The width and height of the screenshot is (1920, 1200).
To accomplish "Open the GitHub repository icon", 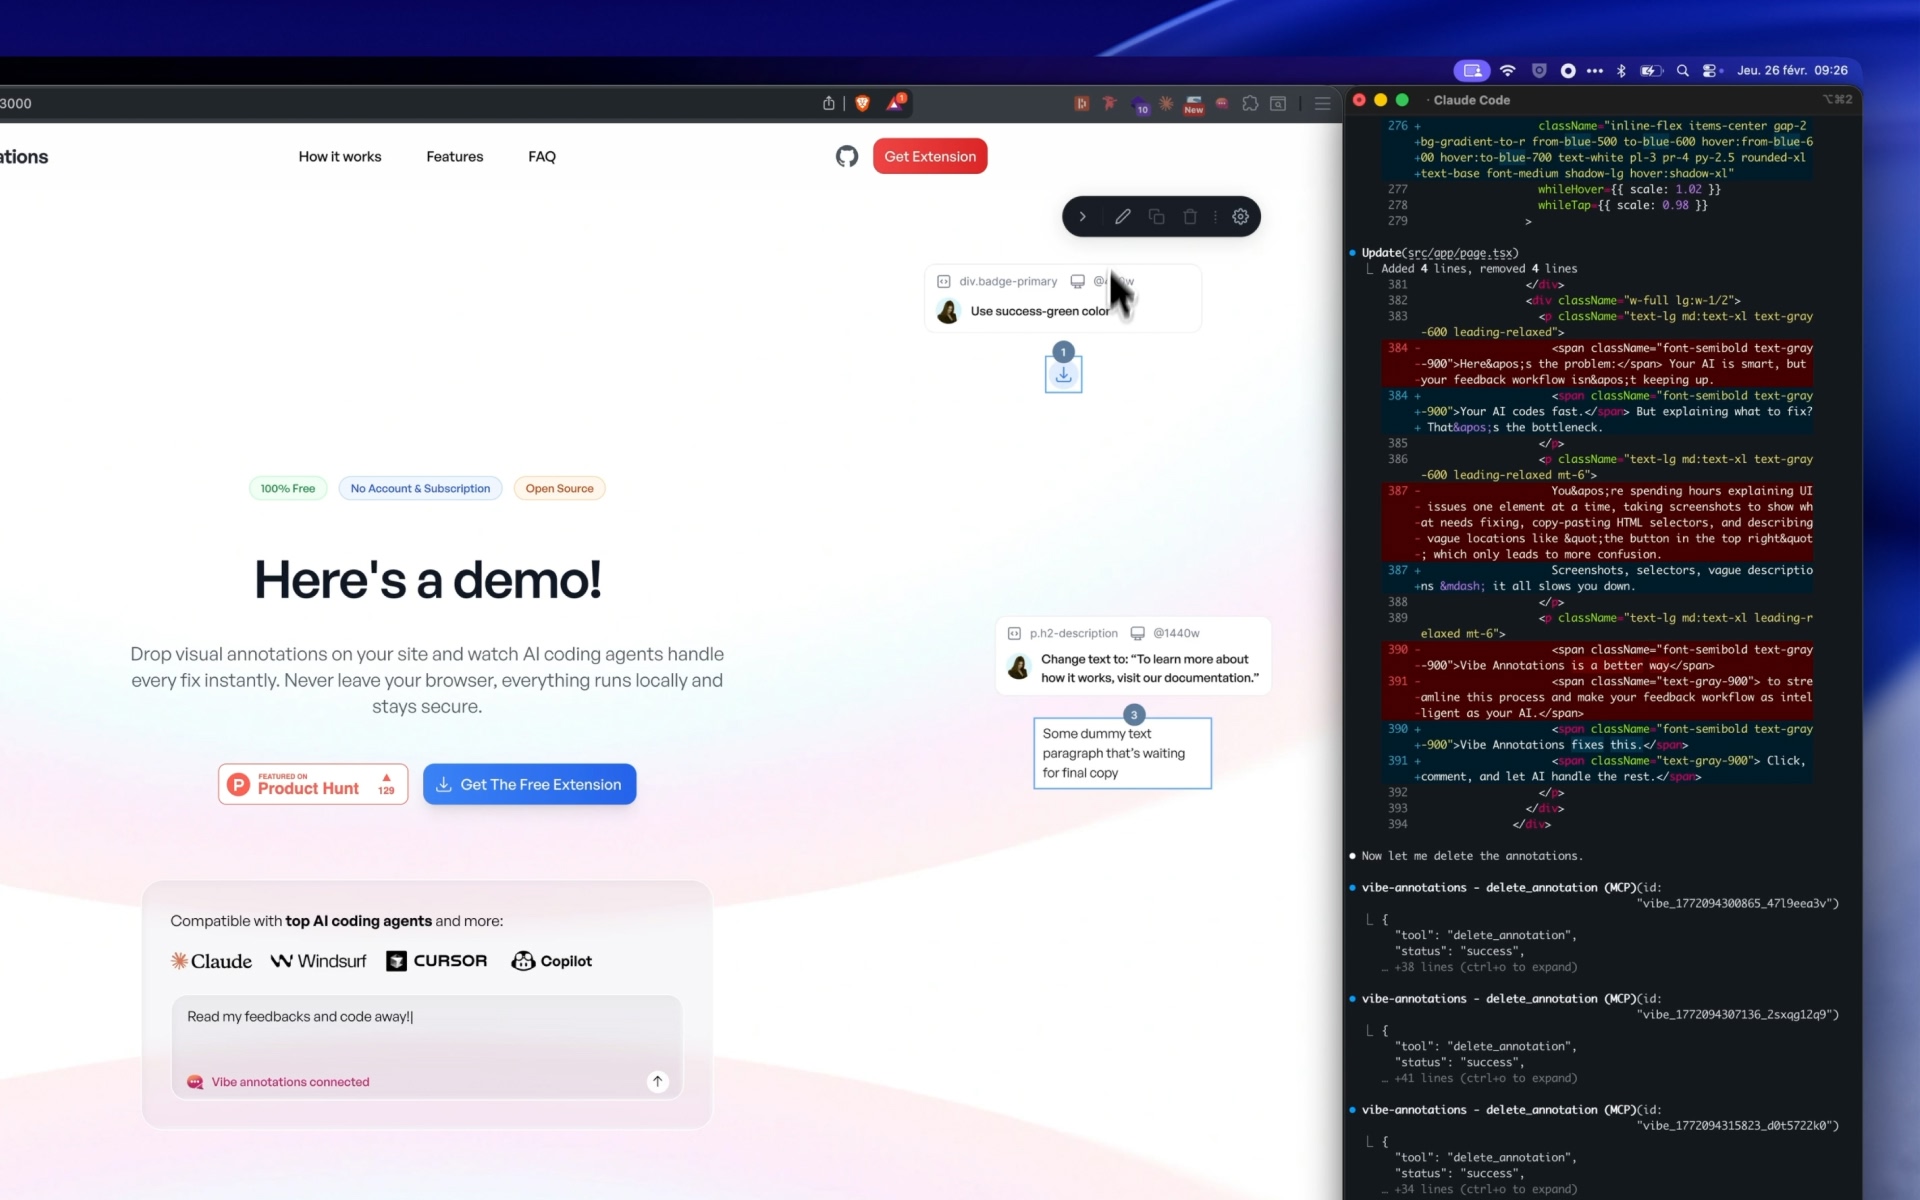I will [847, 156].
